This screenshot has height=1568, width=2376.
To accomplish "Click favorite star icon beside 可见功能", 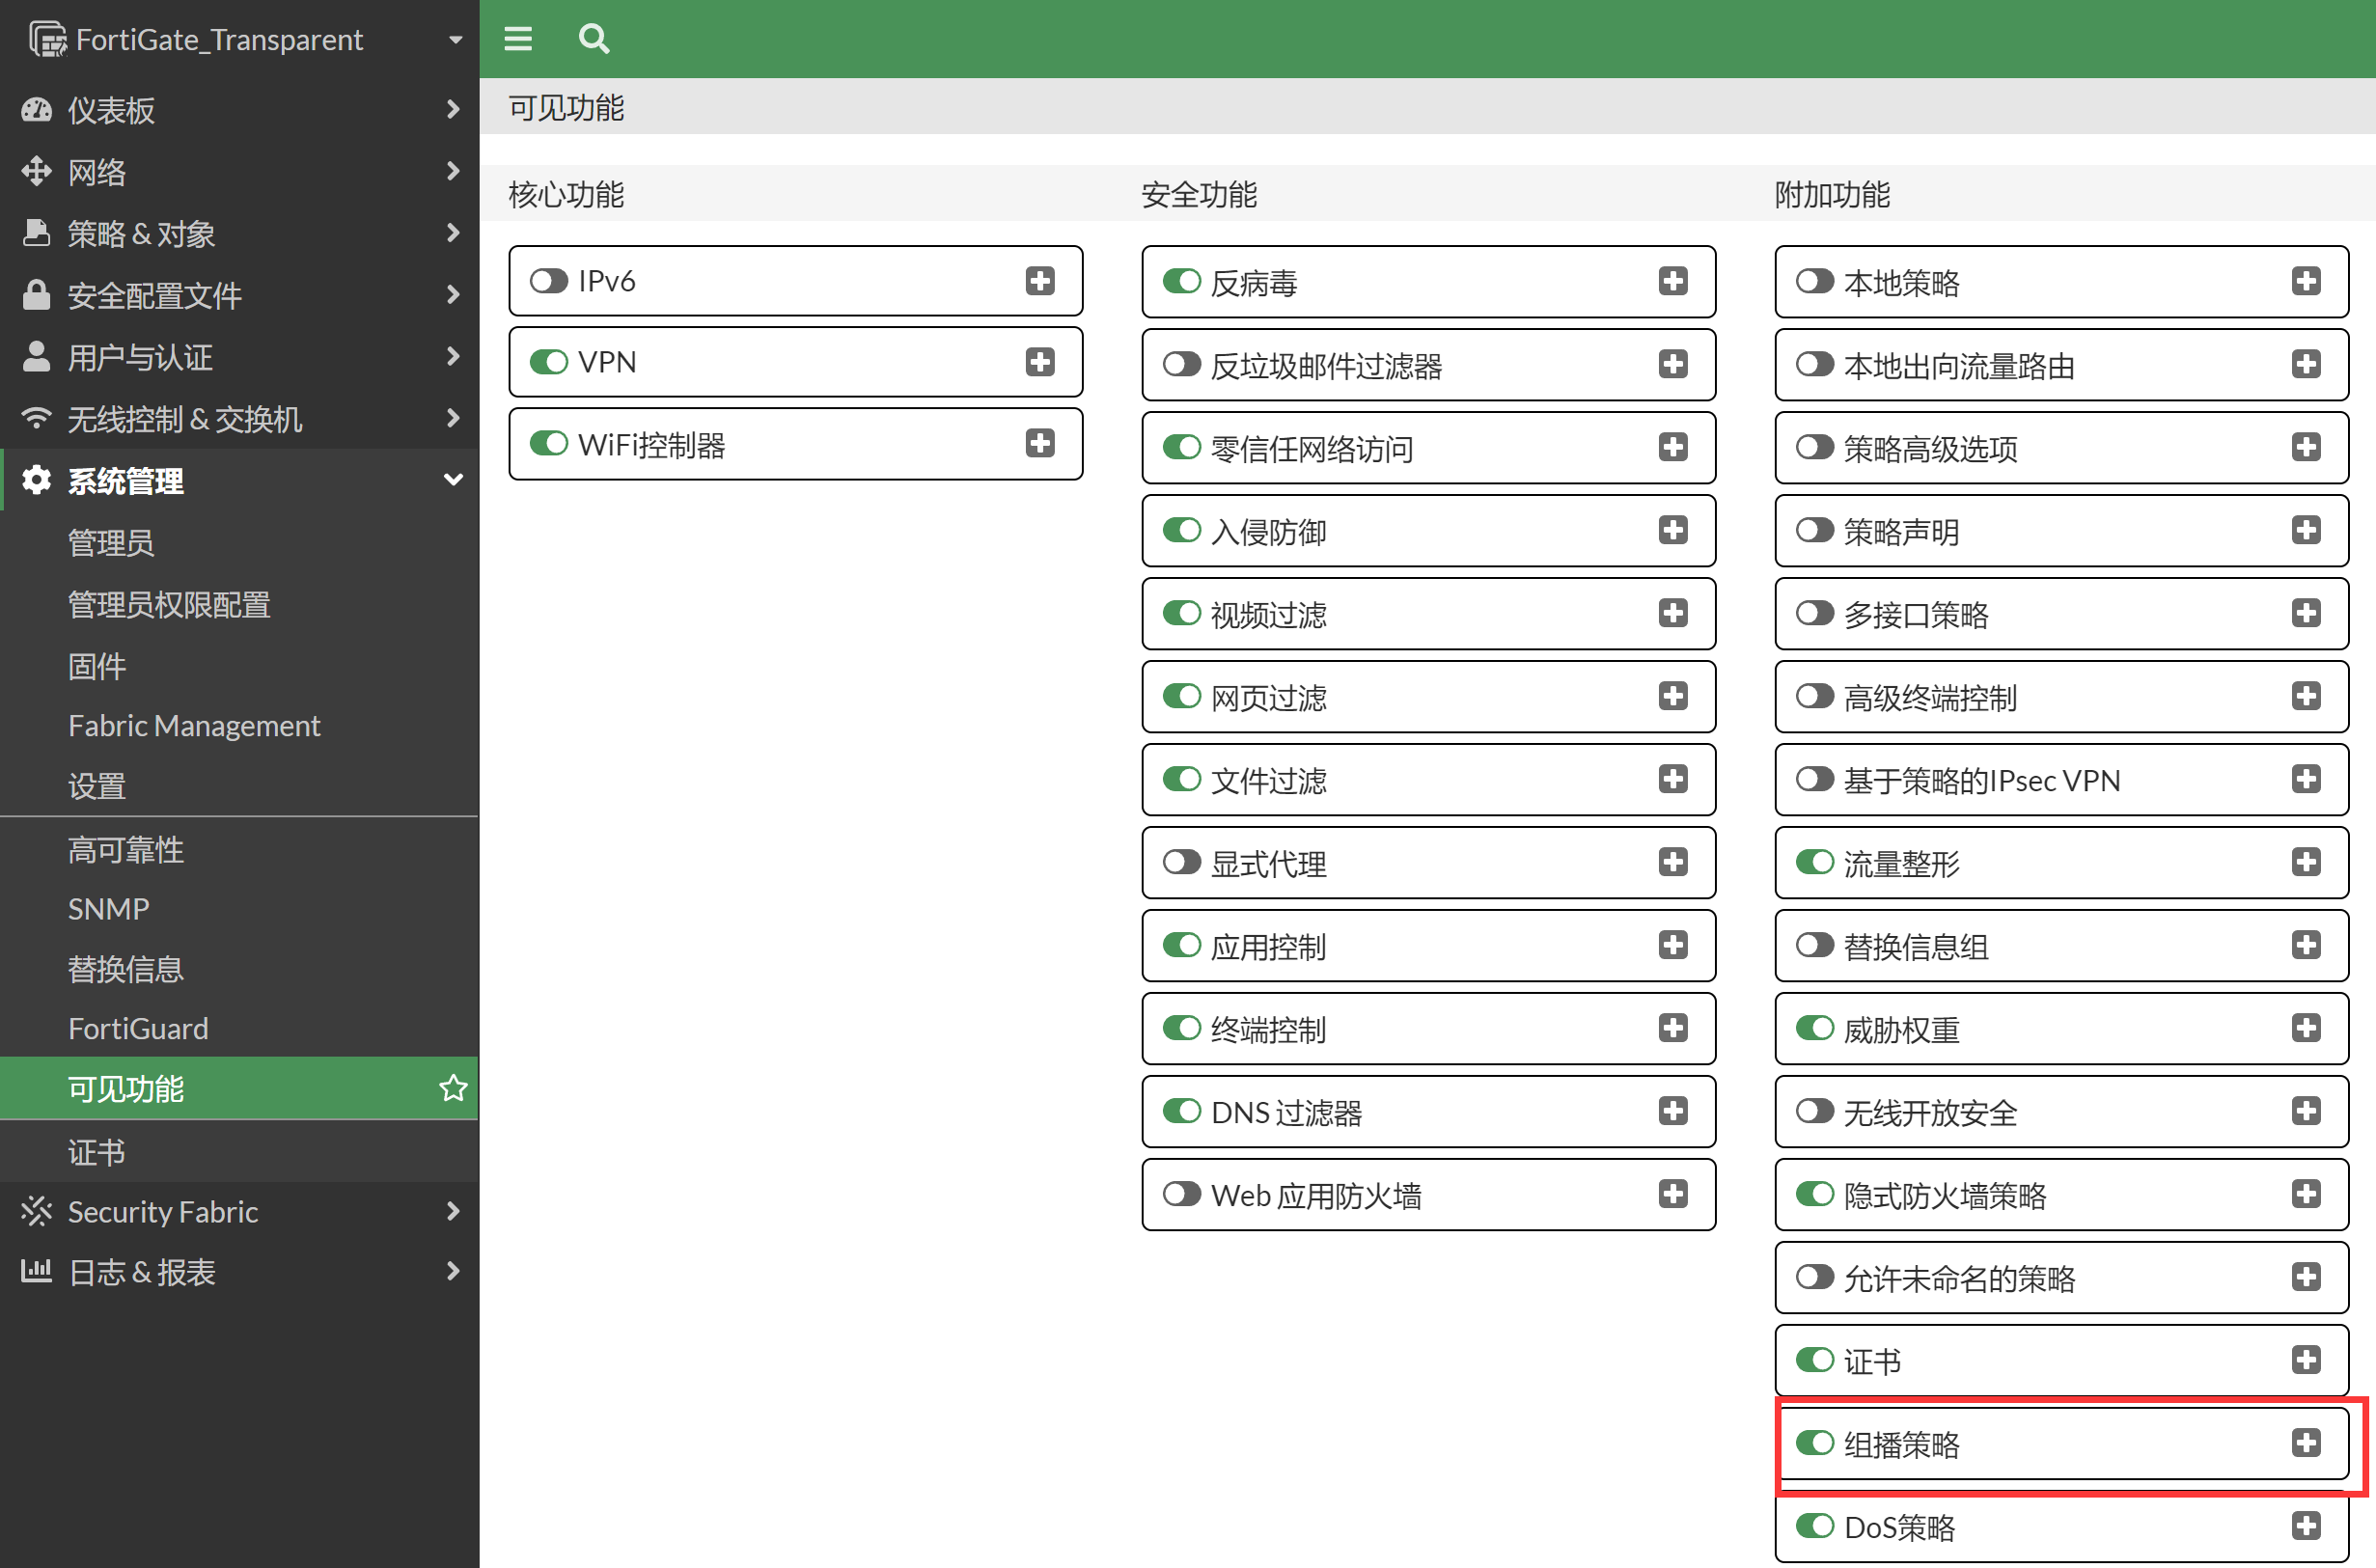I will coord(453,1087).
